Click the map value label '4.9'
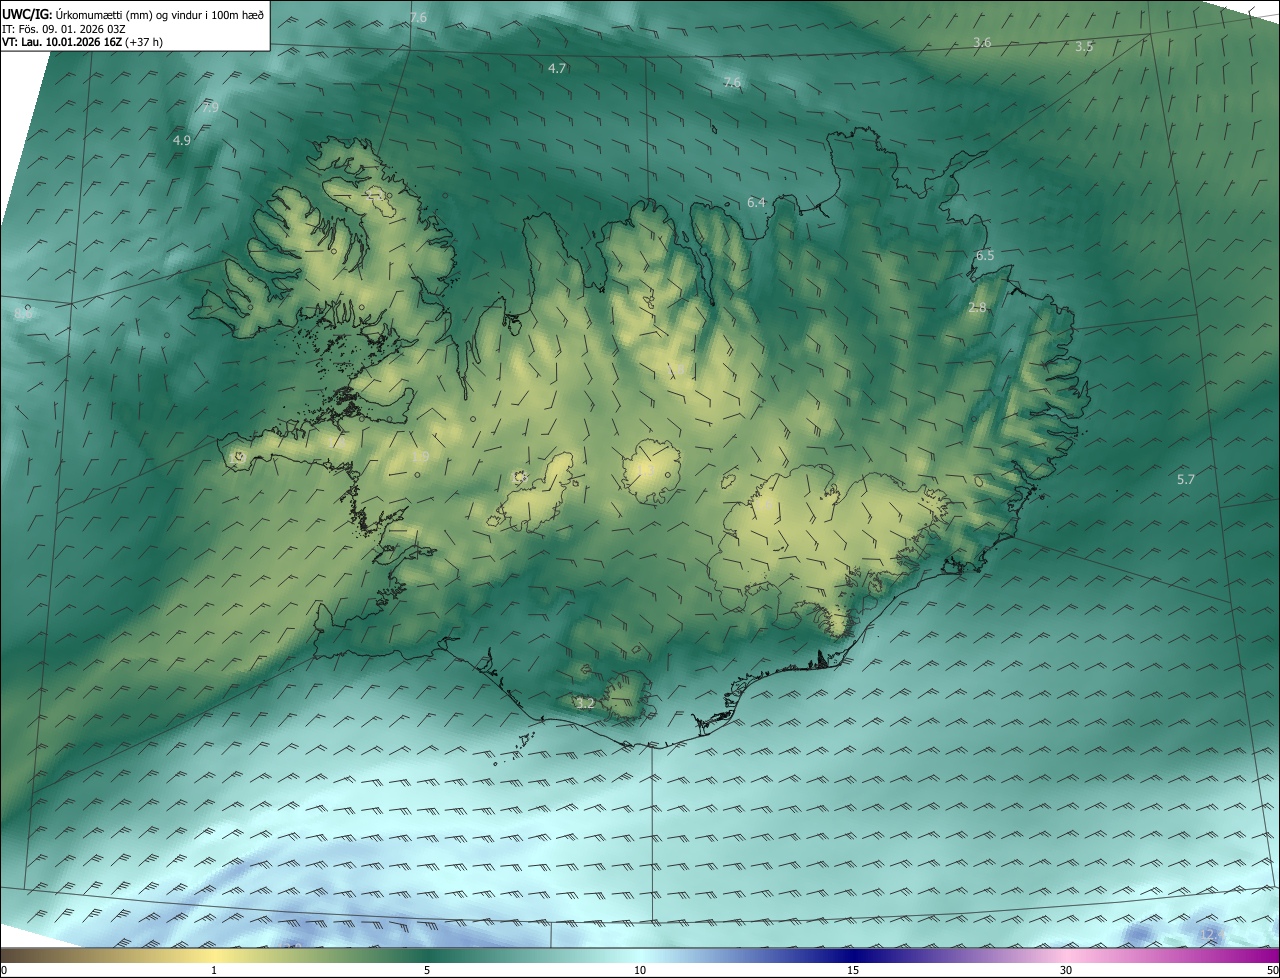 point(181,141)
